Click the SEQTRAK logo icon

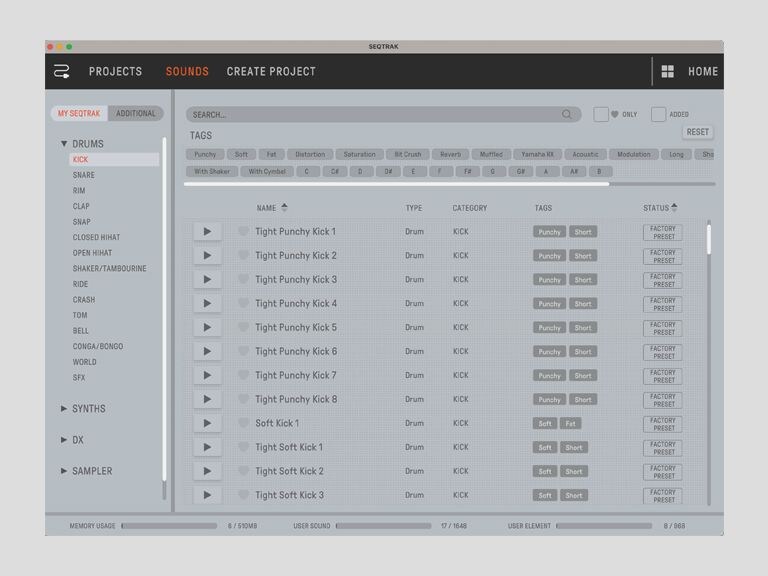(61, 72)
